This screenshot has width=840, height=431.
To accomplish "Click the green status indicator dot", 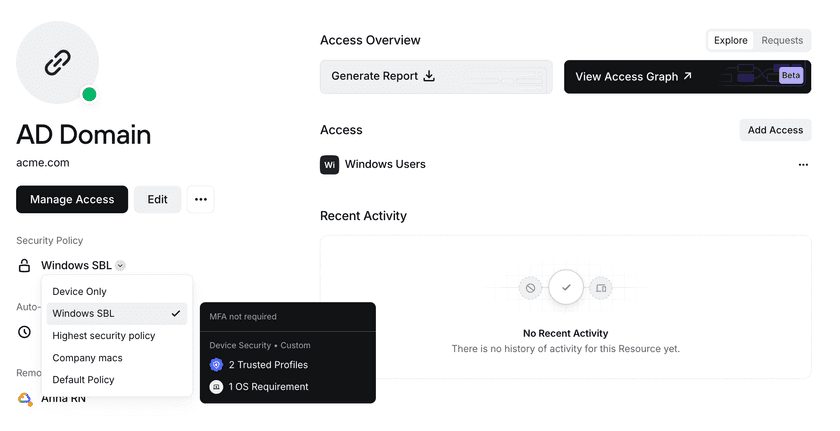I will [89, 95].
